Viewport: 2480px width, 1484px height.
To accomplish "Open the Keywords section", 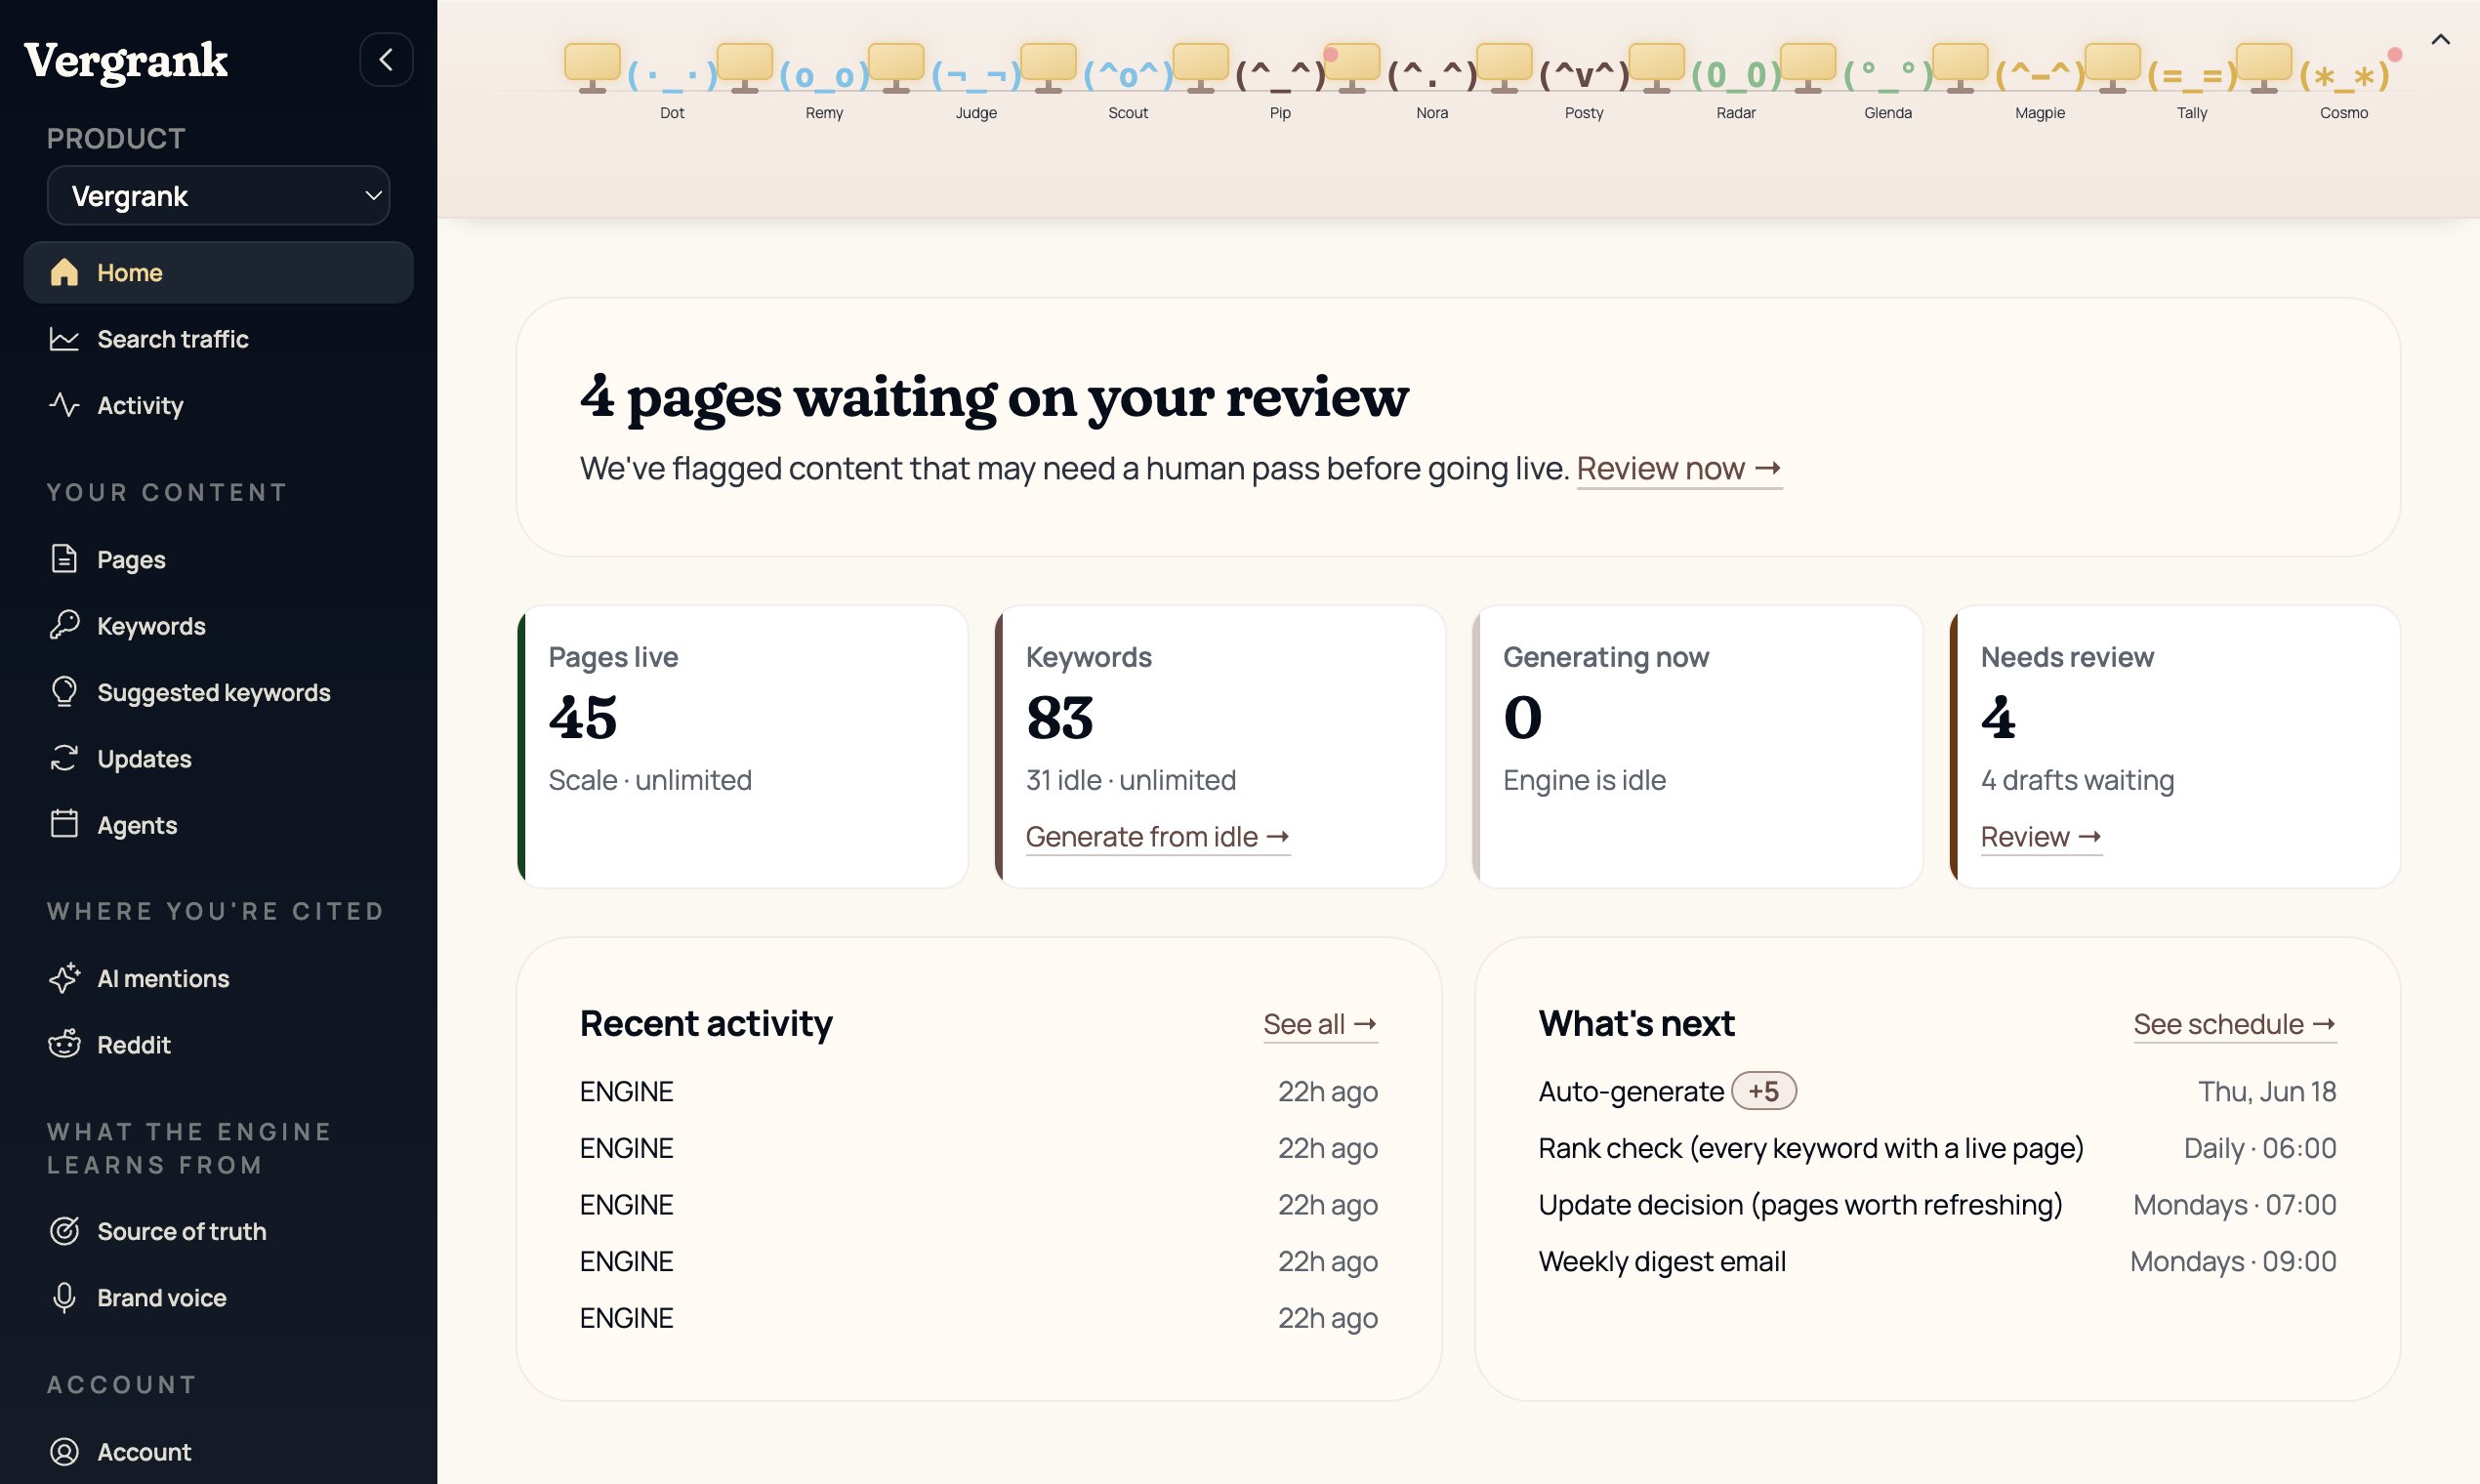I will click(218, 626).
